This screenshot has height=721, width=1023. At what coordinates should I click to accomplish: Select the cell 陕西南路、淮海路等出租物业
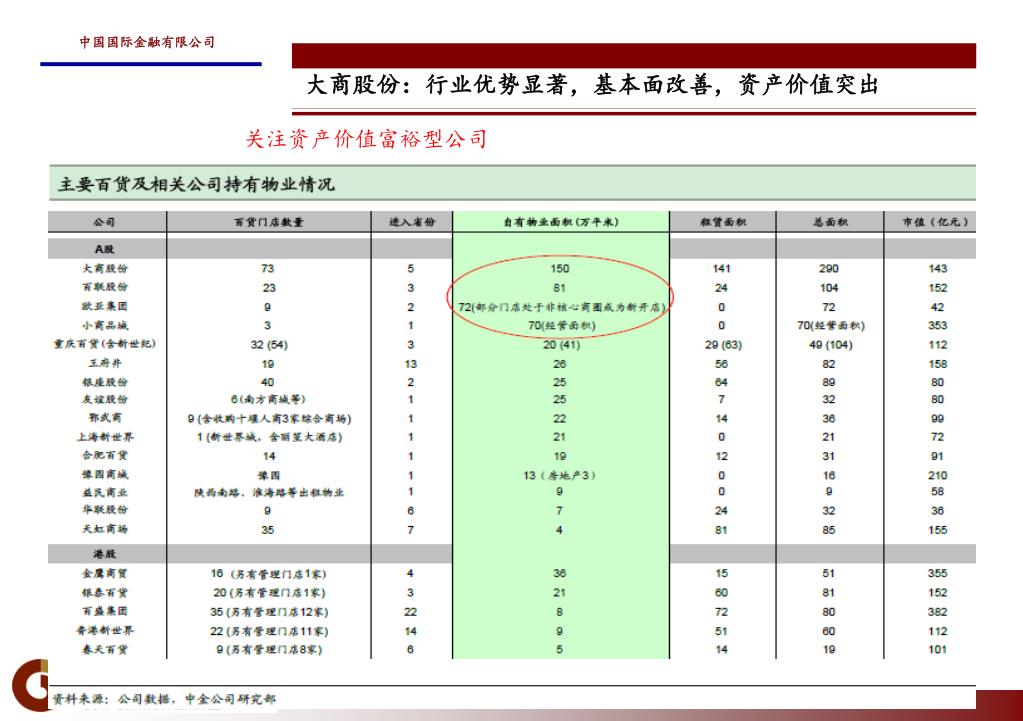(269, 493)
